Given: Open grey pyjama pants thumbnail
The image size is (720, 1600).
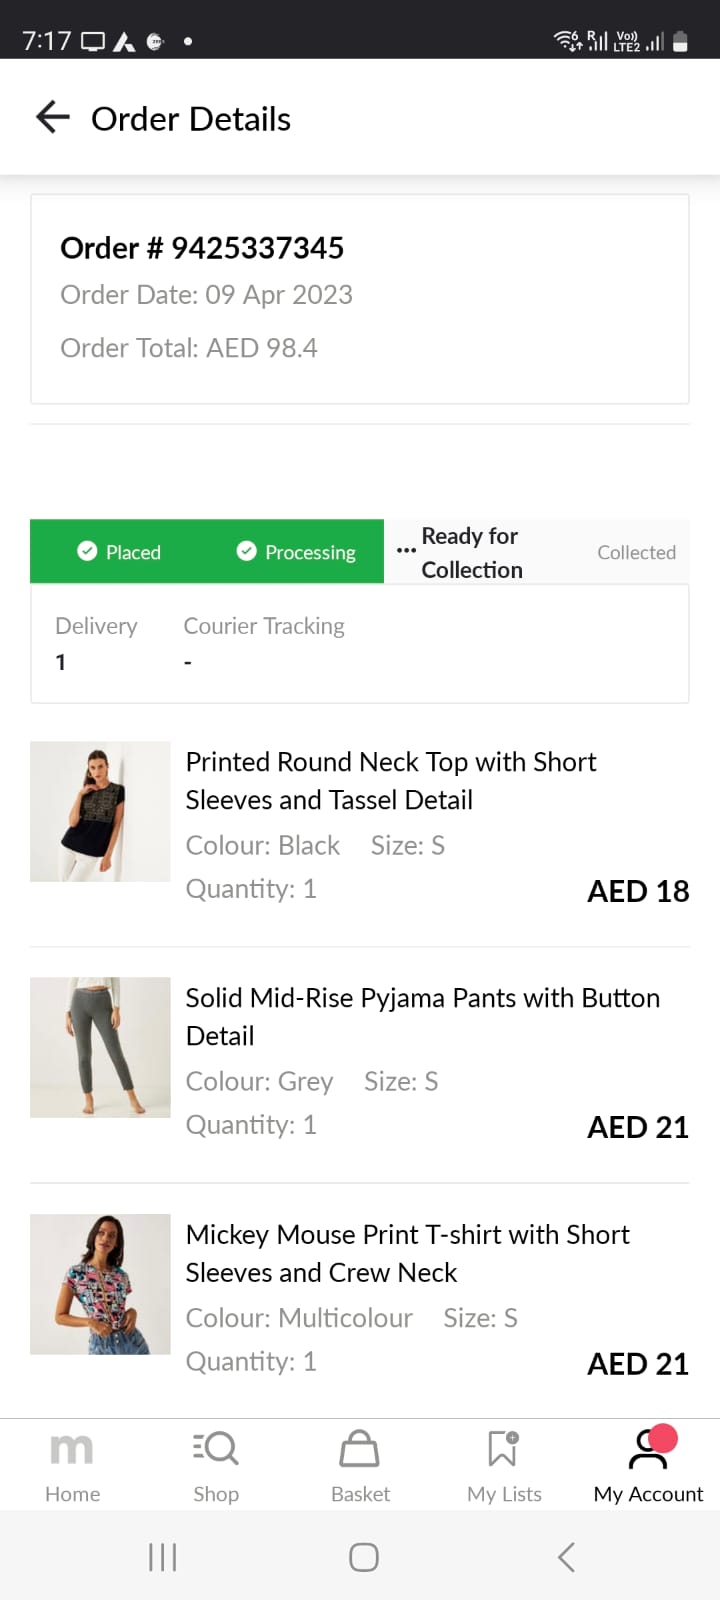Looking at the screenshot, I should click(x=100, y=1047).
